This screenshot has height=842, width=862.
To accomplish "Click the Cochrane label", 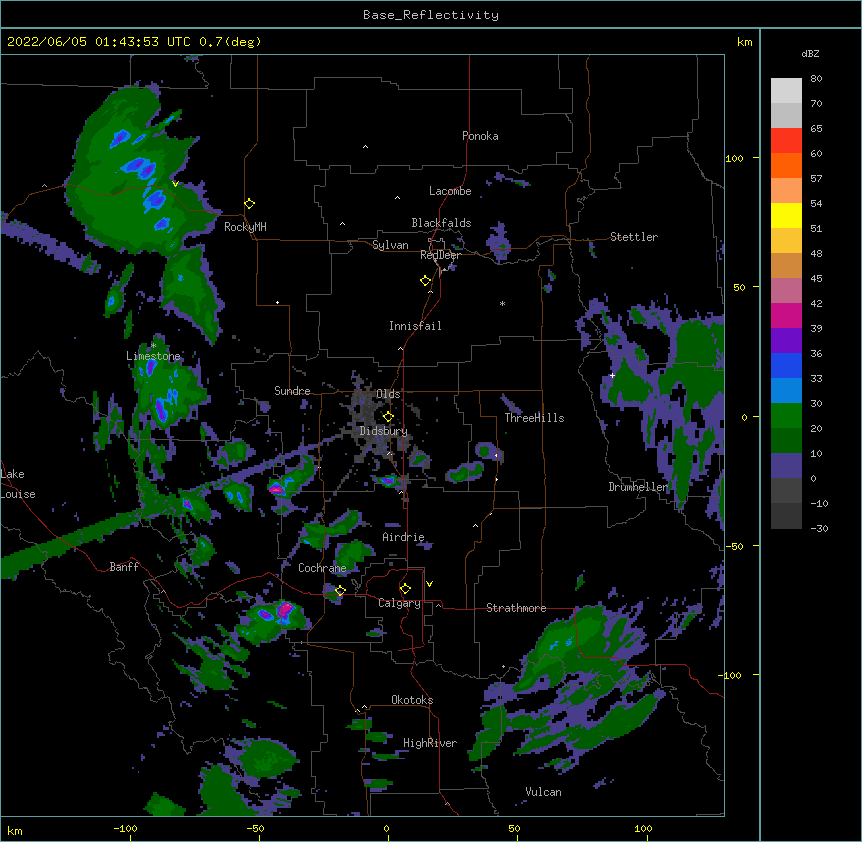I will [322, 568].
